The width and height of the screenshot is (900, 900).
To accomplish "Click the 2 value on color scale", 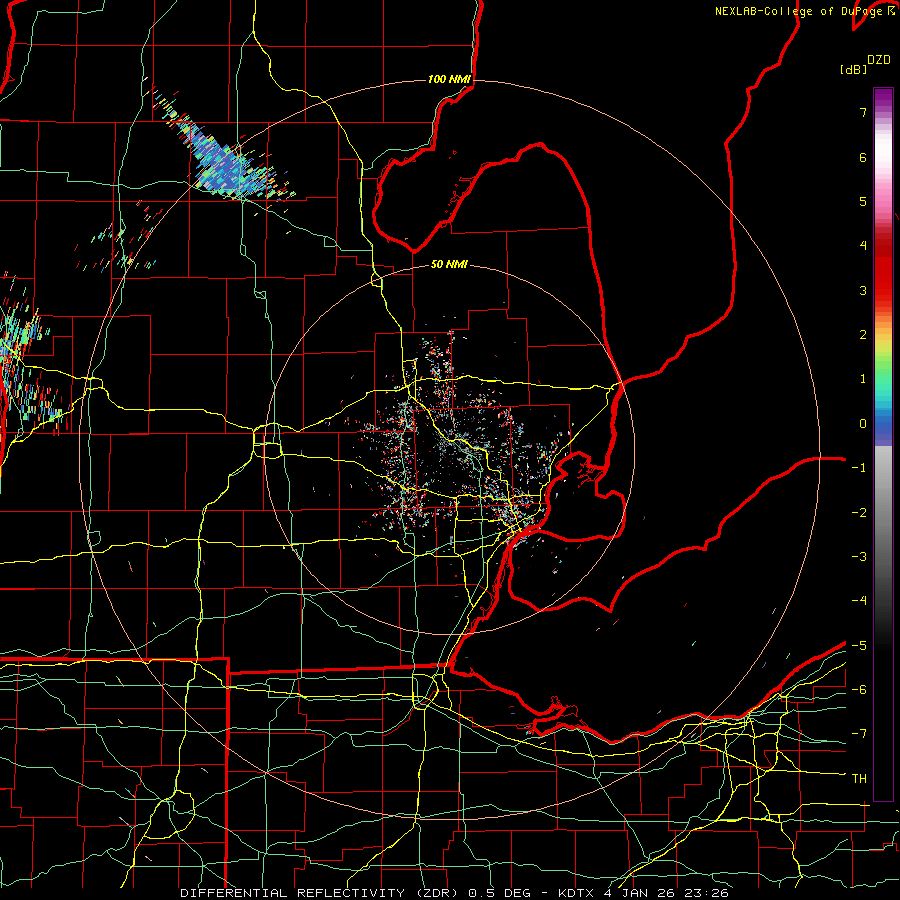I will [863, 335].
